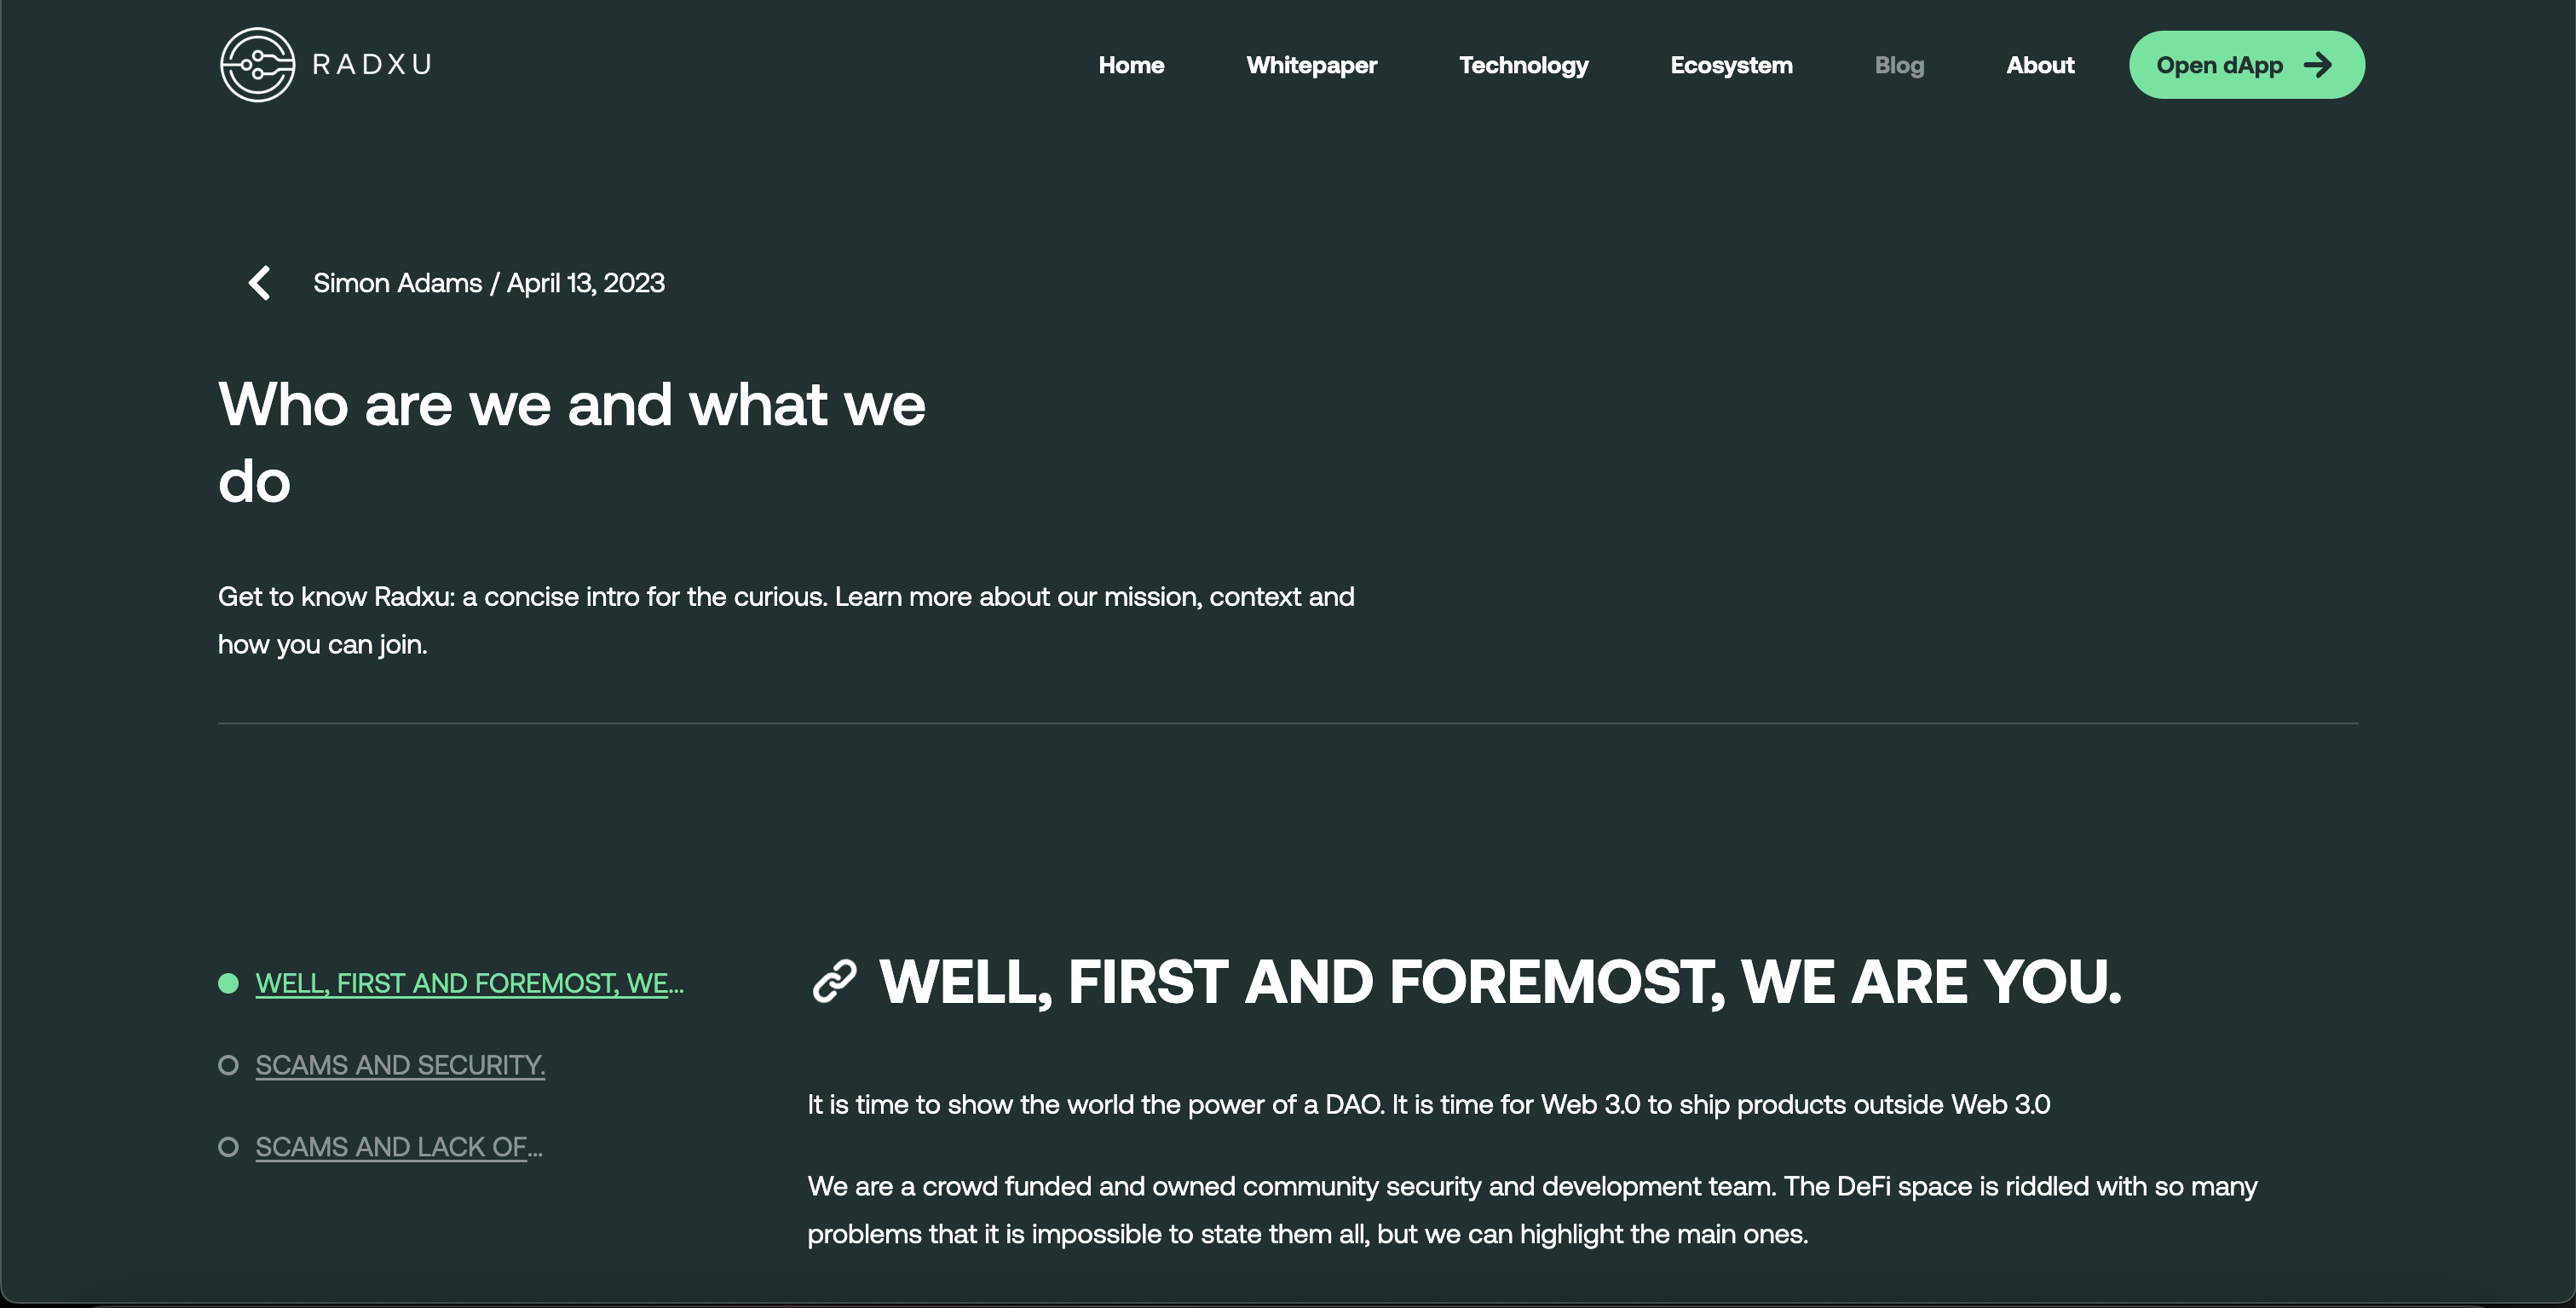The height and width of the screenshot is (1308, 2576).
Task: Go to the Whitepaper page
Action: click(1311, 65)
